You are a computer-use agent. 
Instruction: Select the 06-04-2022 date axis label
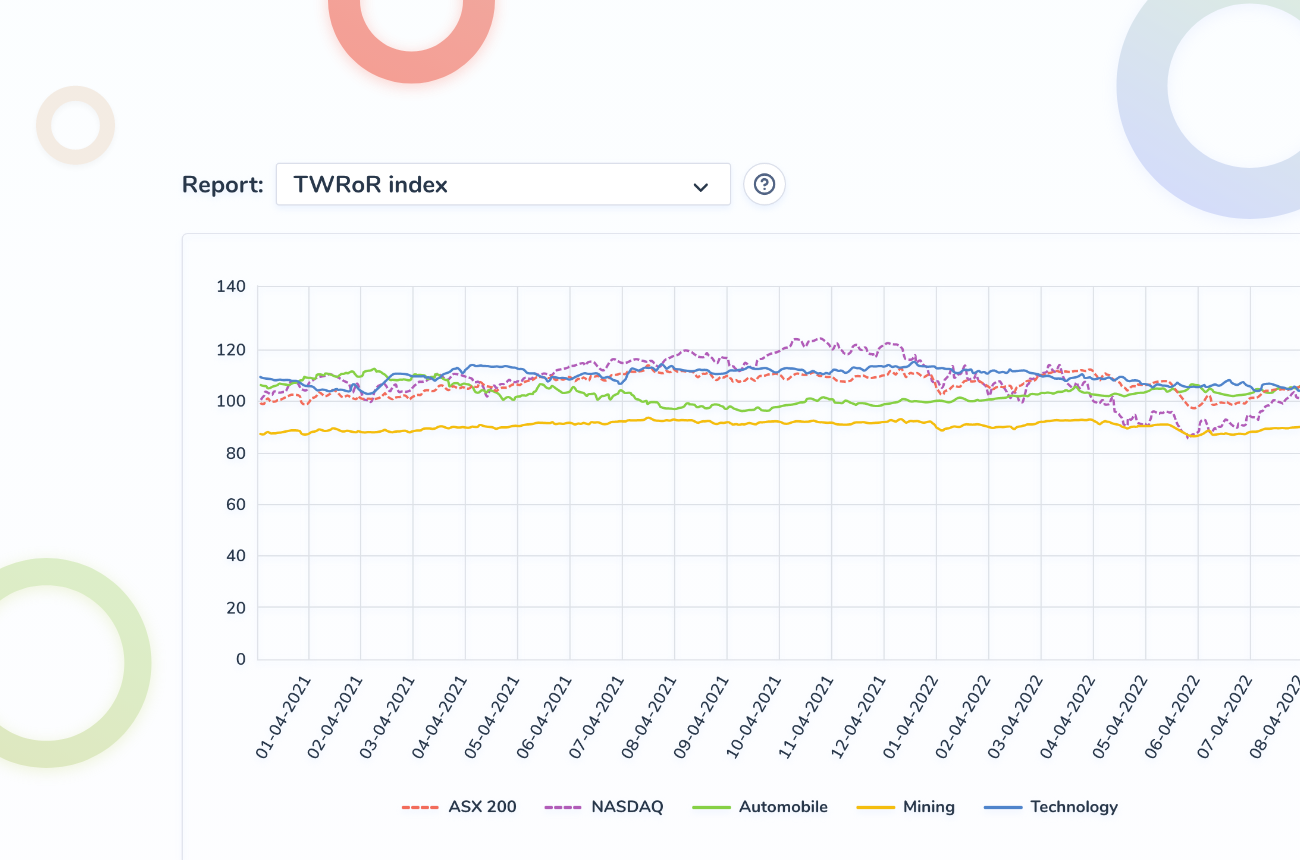point(1172,718)
